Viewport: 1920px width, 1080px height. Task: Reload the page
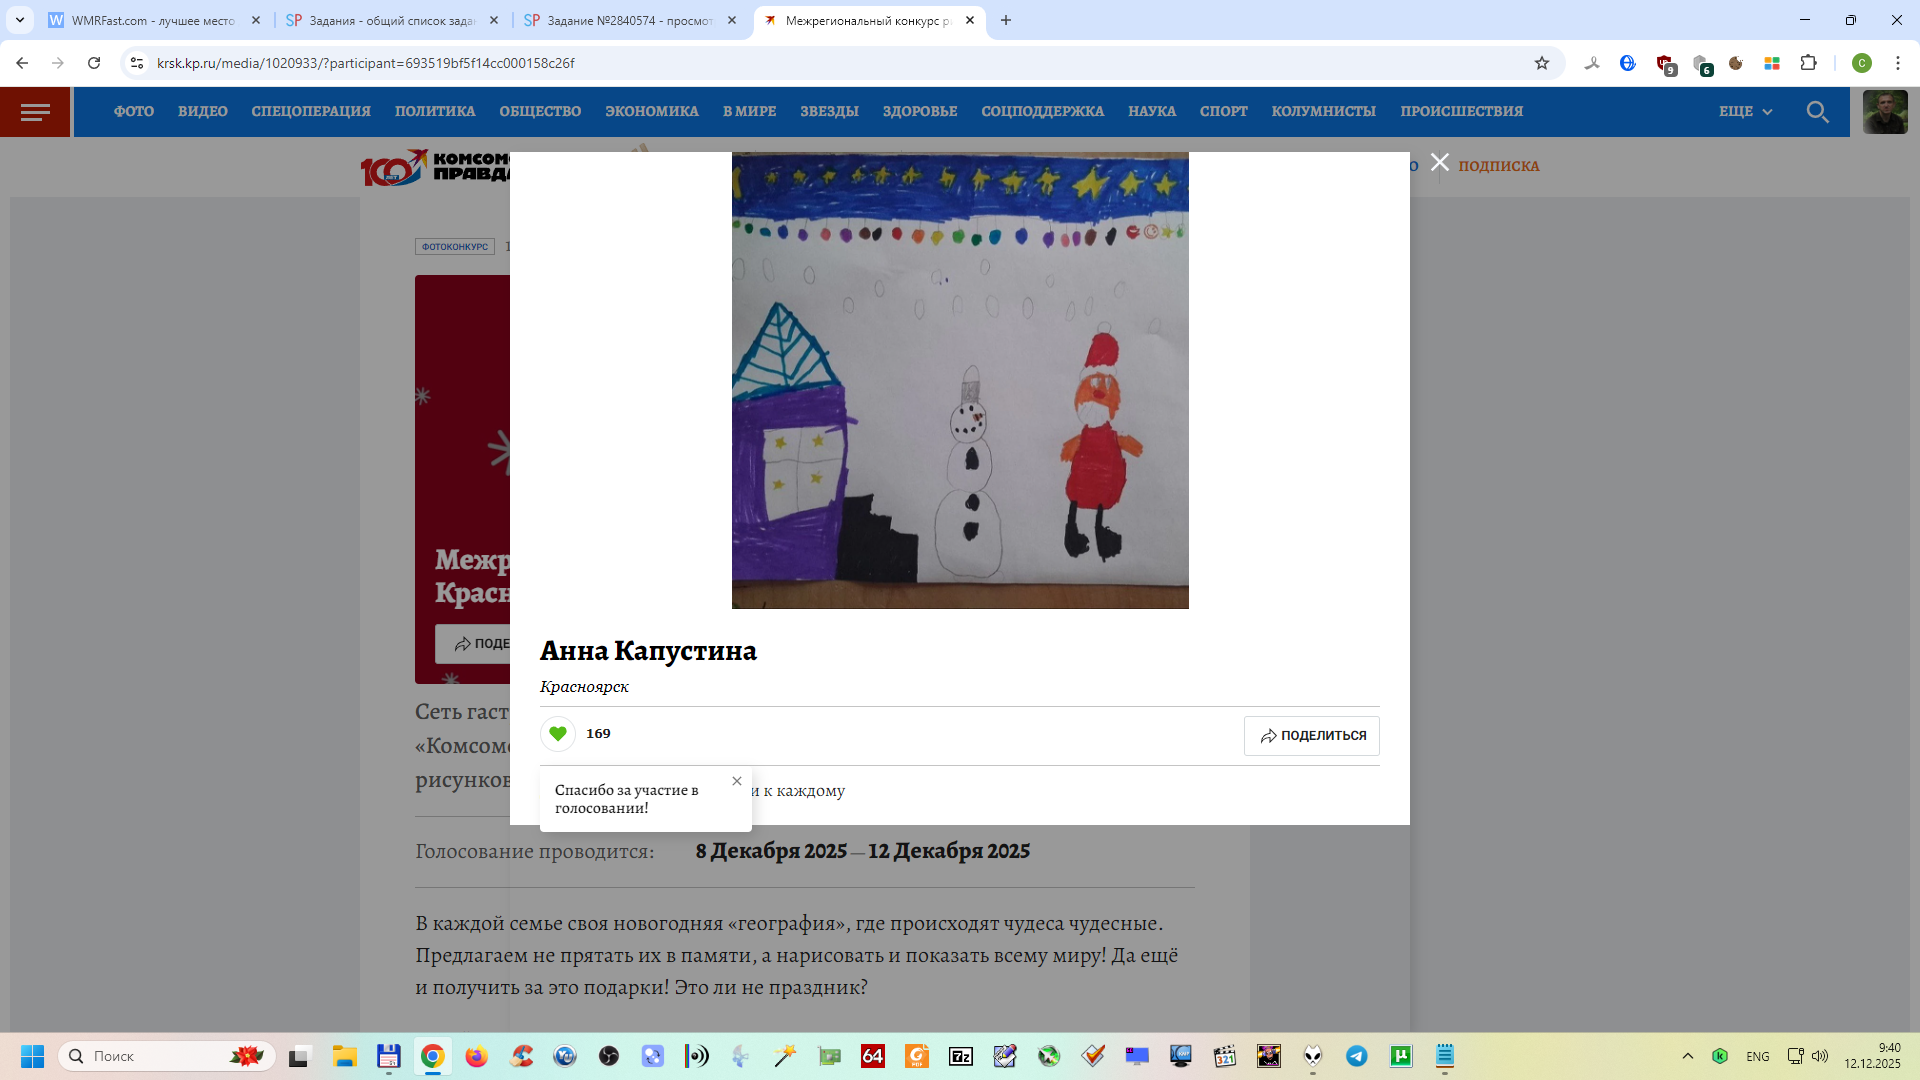click(x=94, y=63)
